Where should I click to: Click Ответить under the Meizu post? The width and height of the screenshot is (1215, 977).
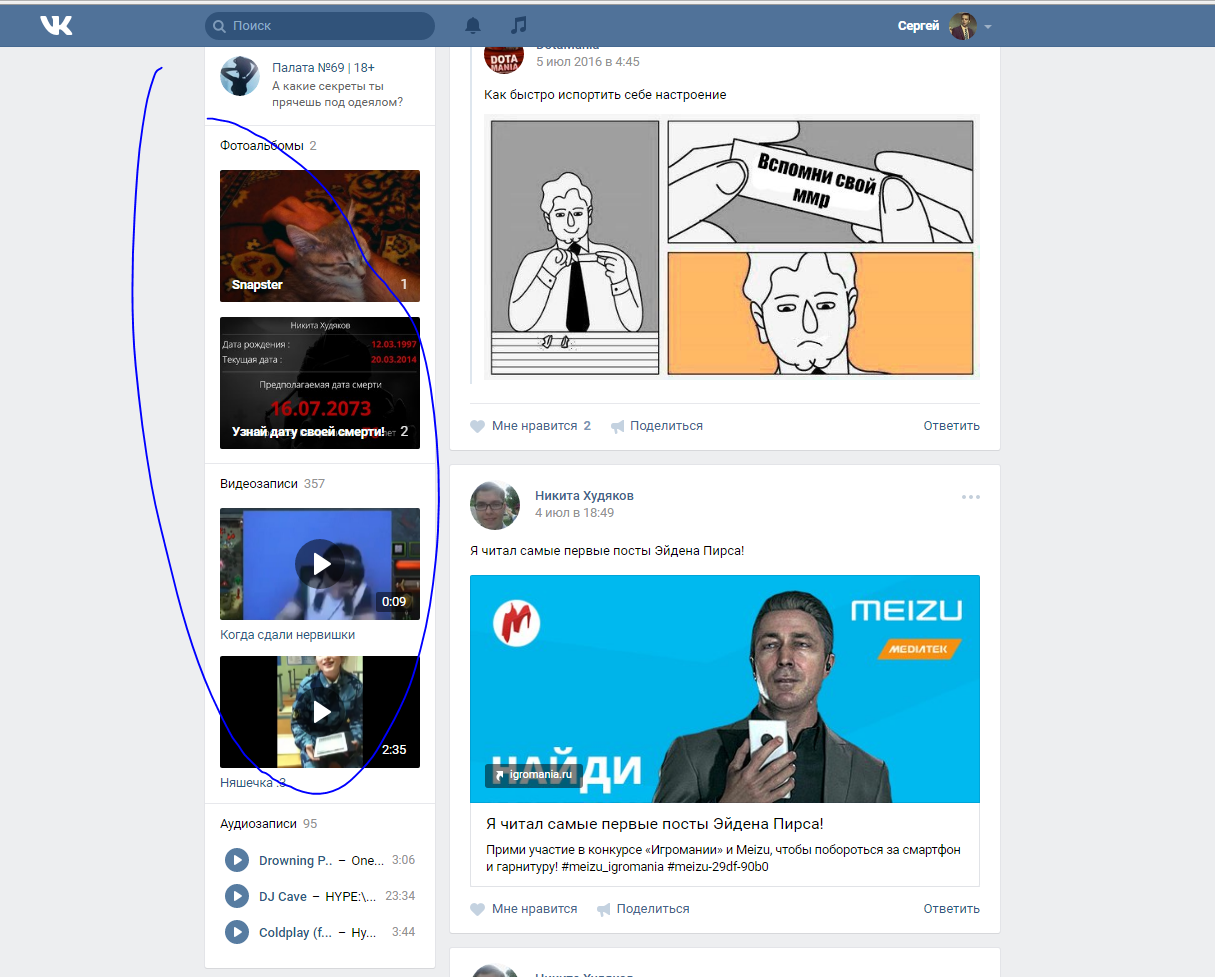[x=951, y=909]
